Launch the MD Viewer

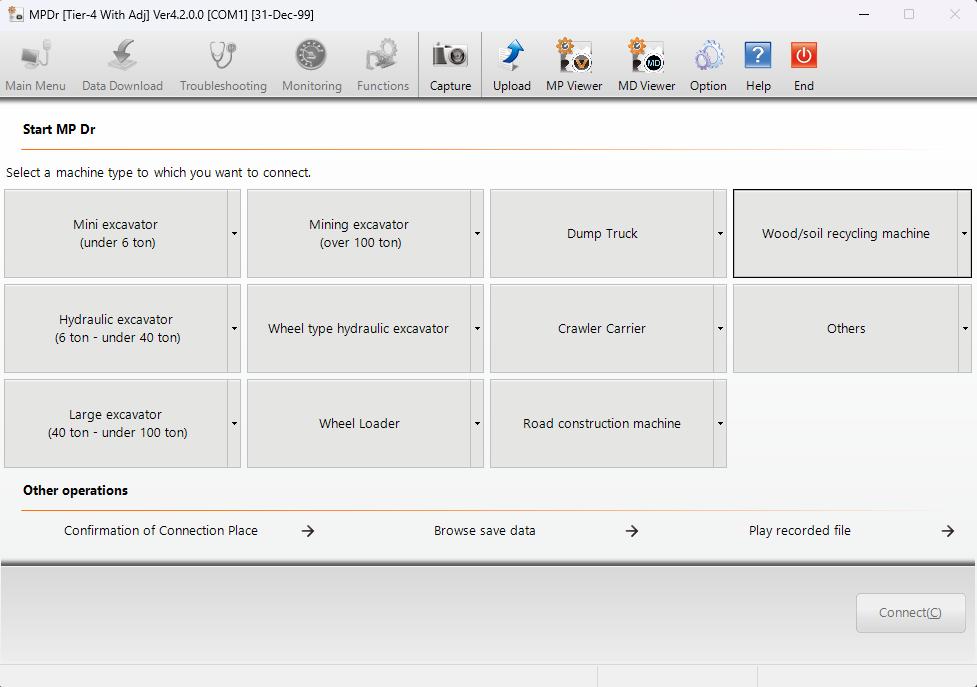[x=646, y=56]
